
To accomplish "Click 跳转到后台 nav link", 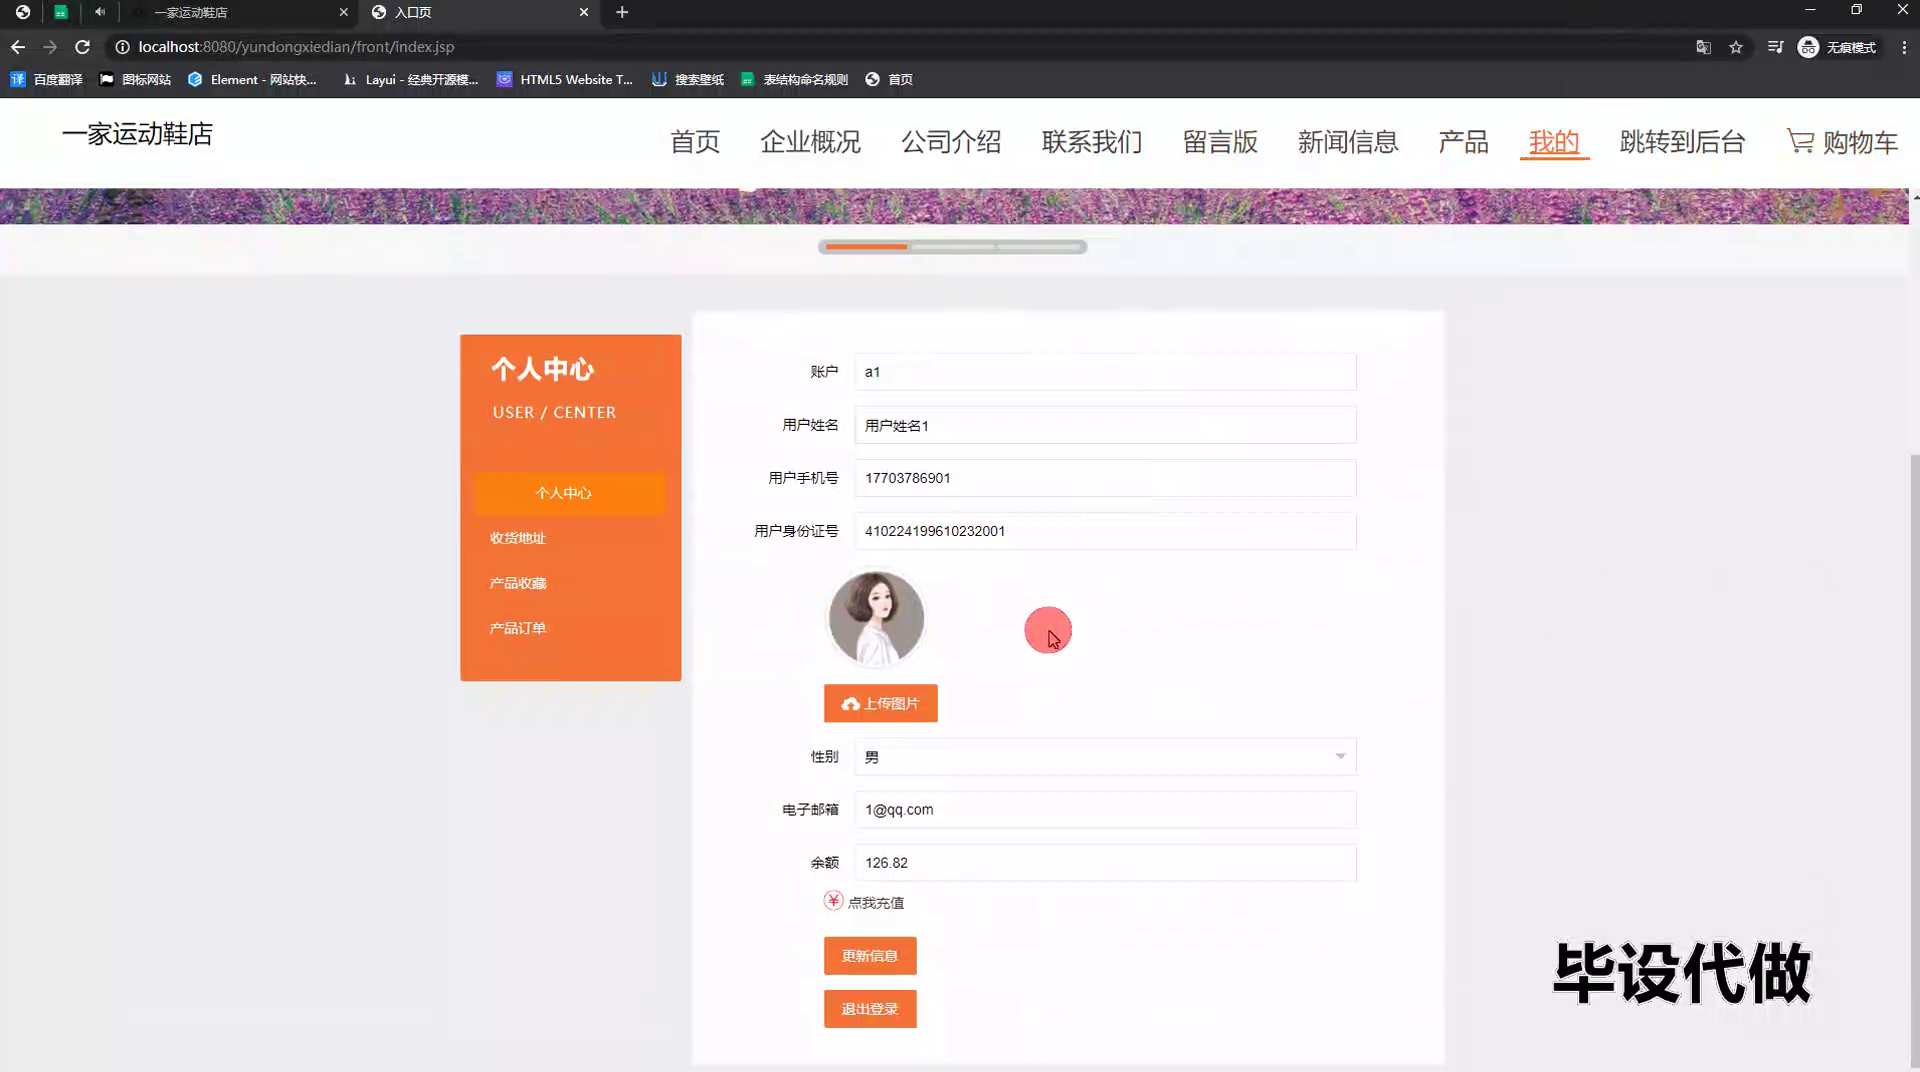I will pyautogui.click(x=1682, y=142).
